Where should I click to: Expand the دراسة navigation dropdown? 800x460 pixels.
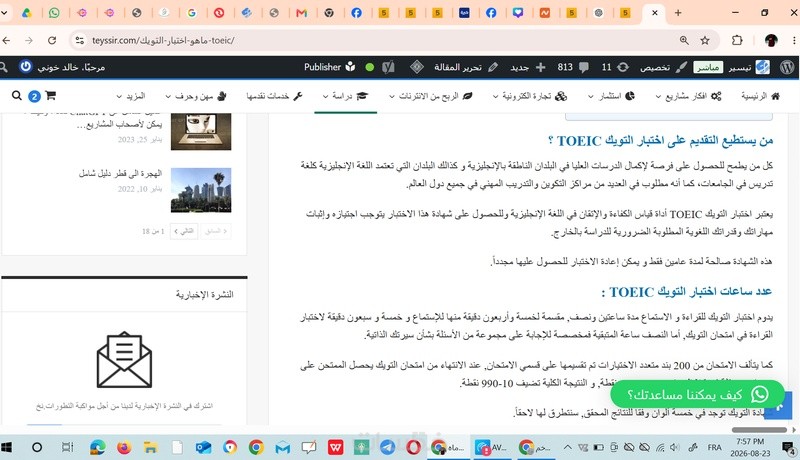pyautogui.click(x=345, y=96)
